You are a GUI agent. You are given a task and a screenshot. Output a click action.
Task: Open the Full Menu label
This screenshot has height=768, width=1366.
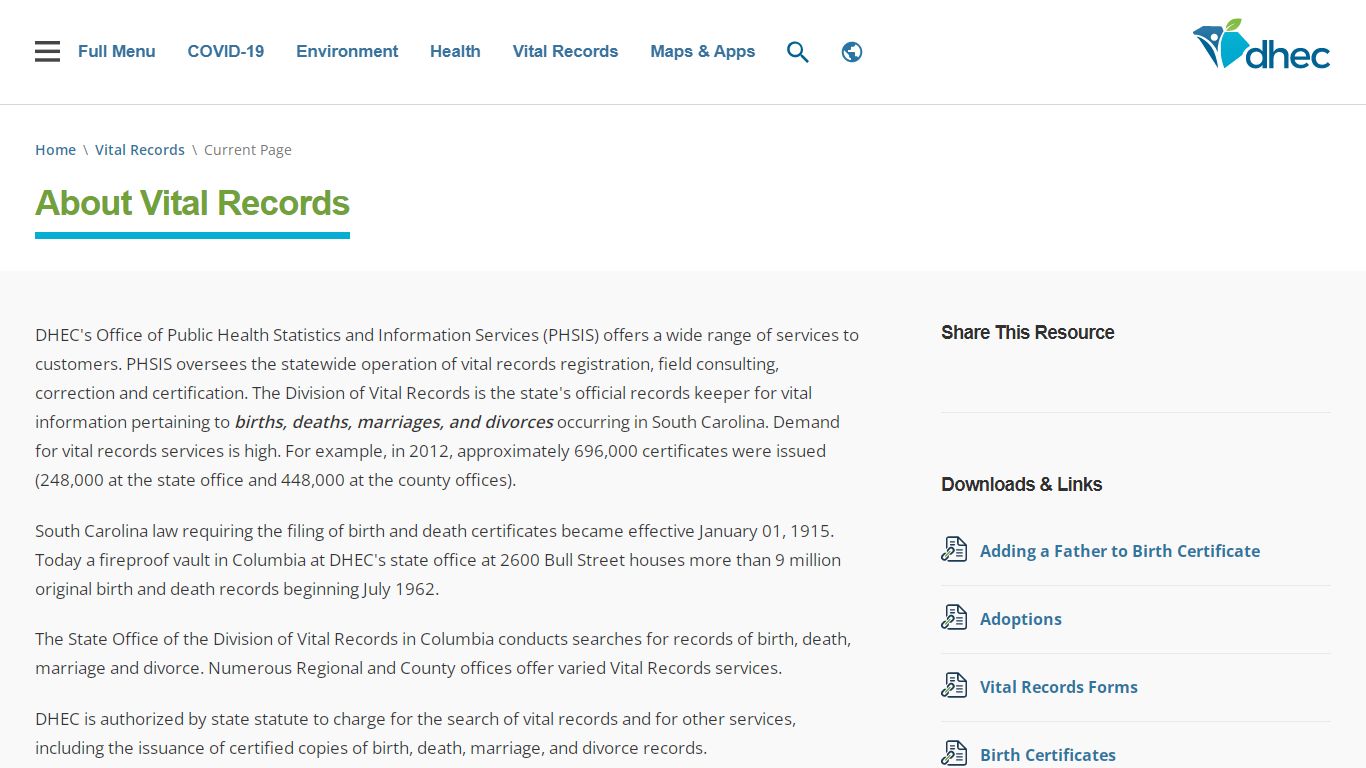[x=117, y=52]
